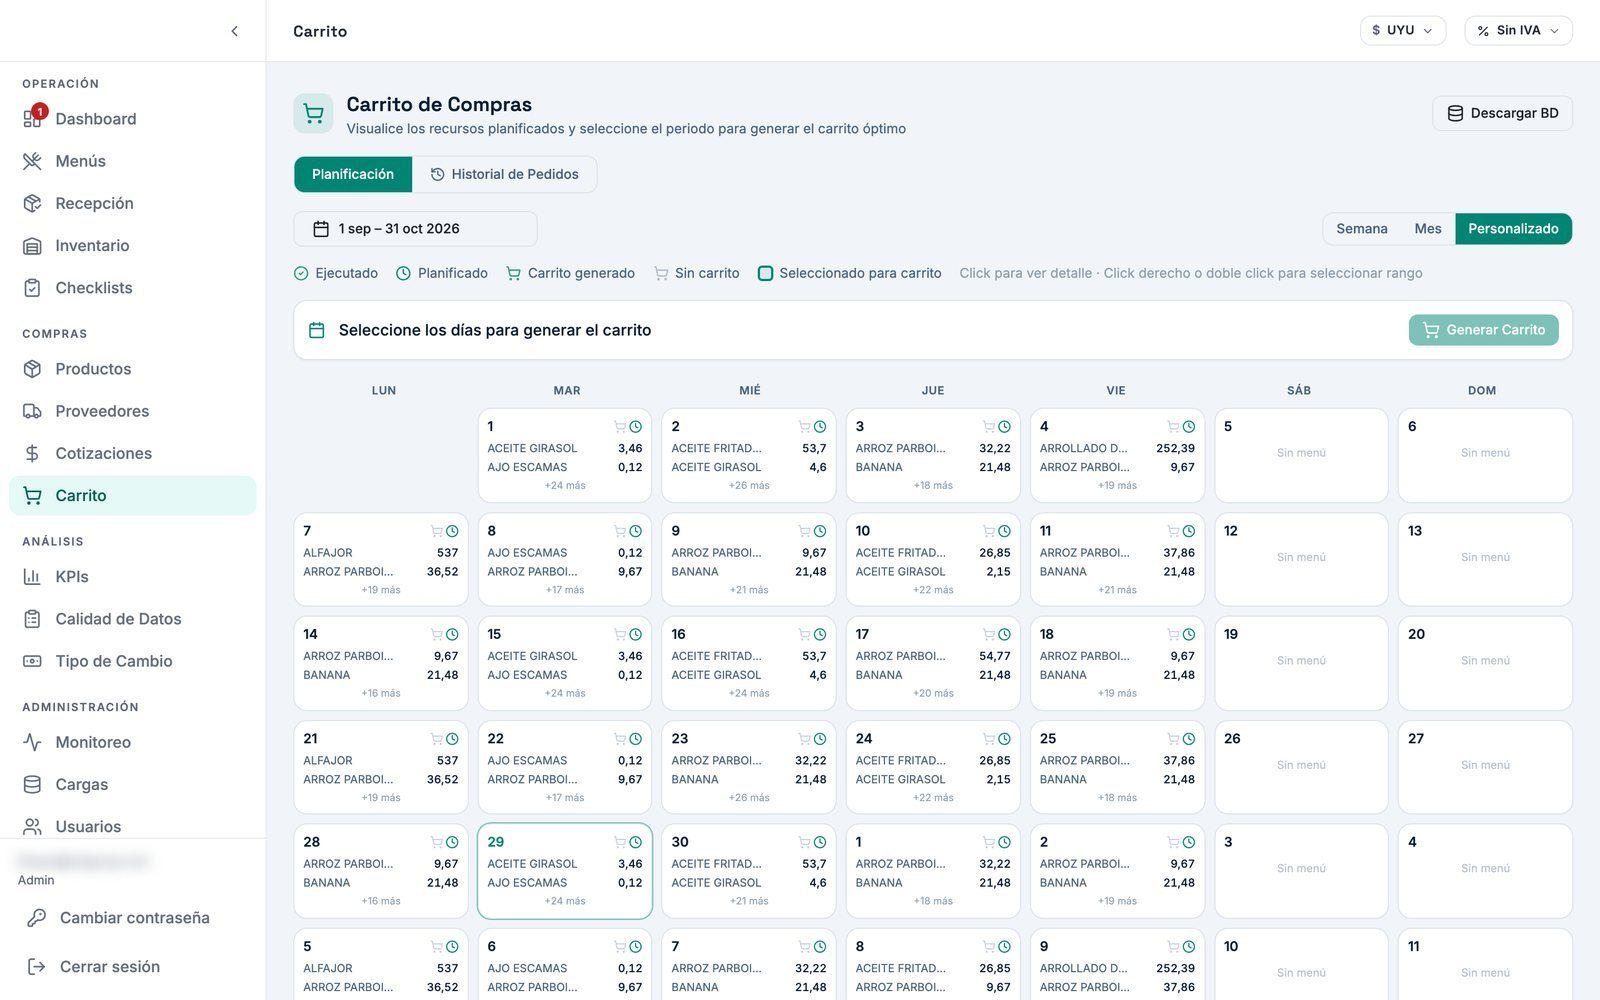Click the 'Carrito generado' legend label
The height and width of the screenshot is (1000, 1600).
(x=581, y=273)
